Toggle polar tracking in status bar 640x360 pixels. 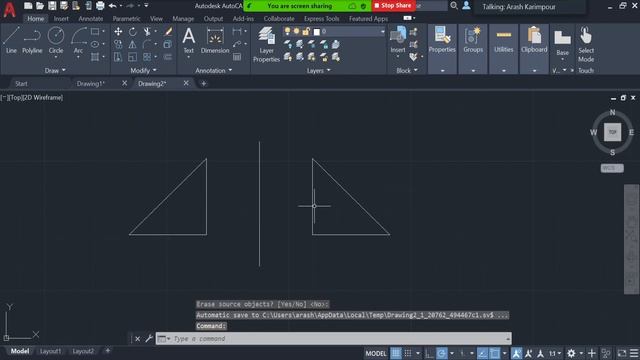441,353
